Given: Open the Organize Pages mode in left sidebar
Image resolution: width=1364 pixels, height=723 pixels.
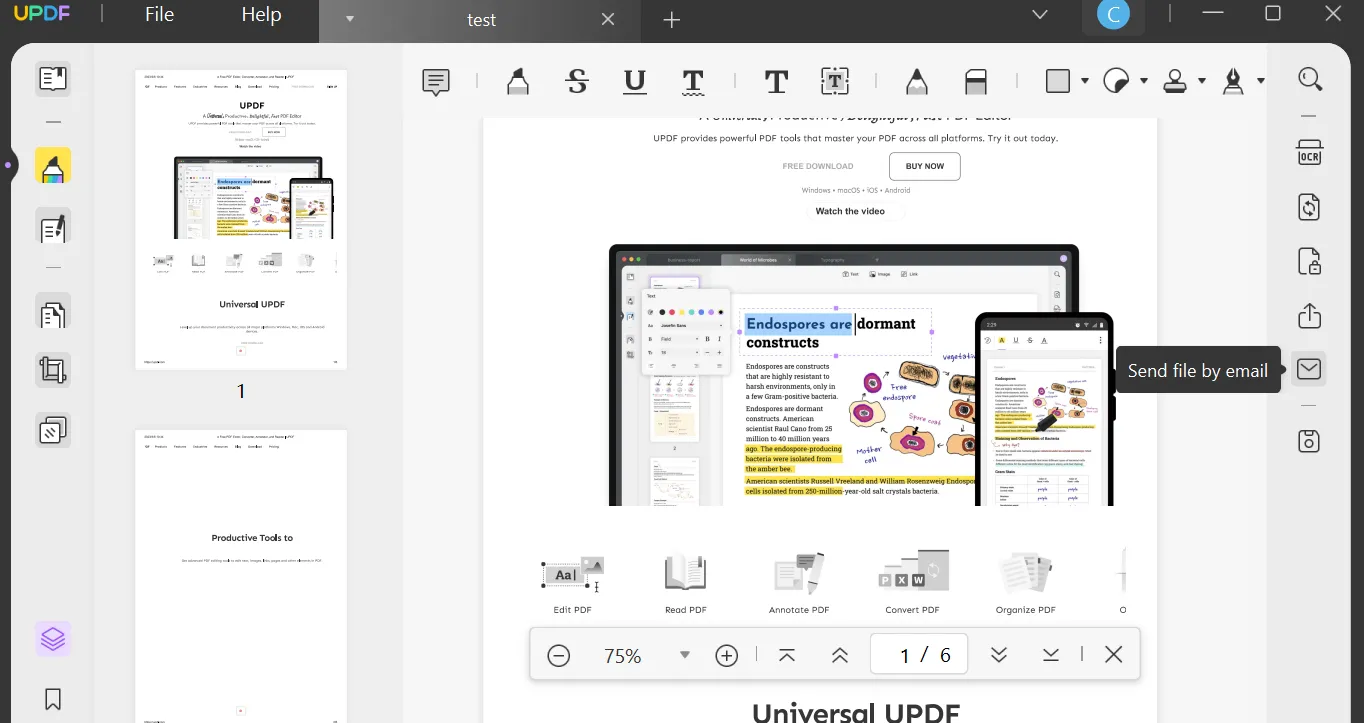Looking at the screenshot, I should [53, 314].
